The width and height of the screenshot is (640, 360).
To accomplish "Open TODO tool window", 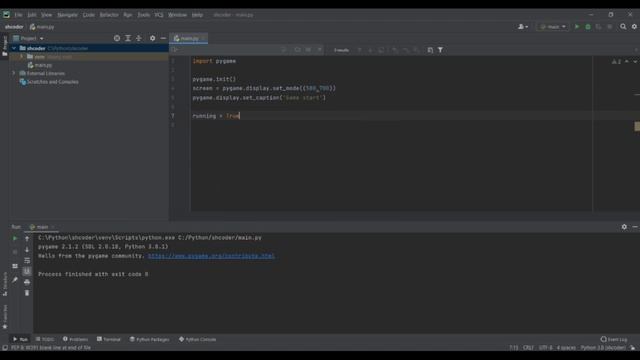I will [x=45, y=339].
